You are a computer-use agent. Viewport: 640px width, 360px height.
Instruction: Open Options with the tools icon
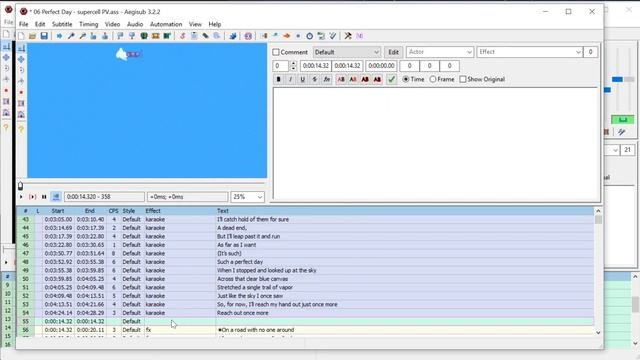click(348, 36)
